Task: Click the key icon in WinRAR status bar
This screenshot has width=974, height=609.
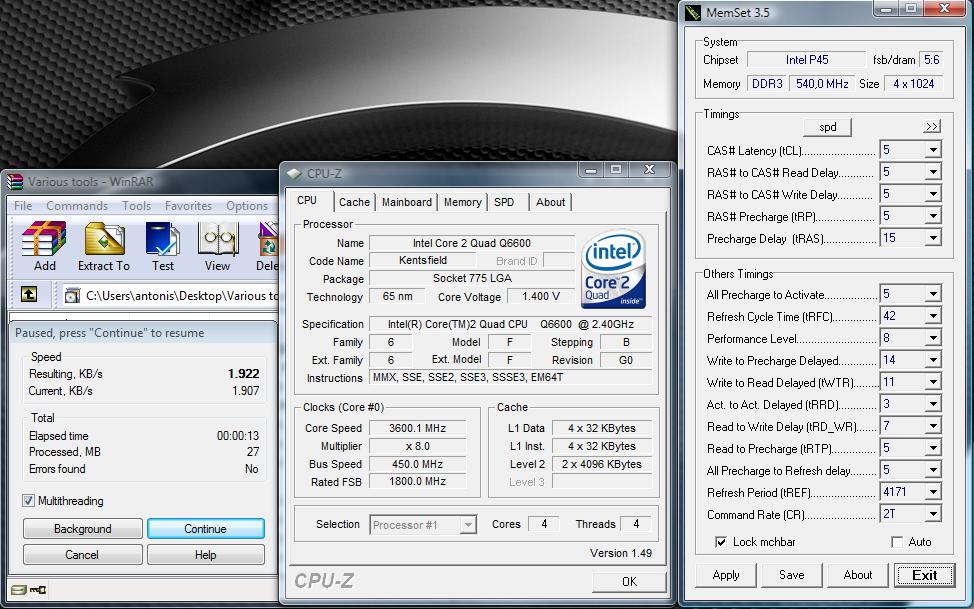Action: point(38,590)
